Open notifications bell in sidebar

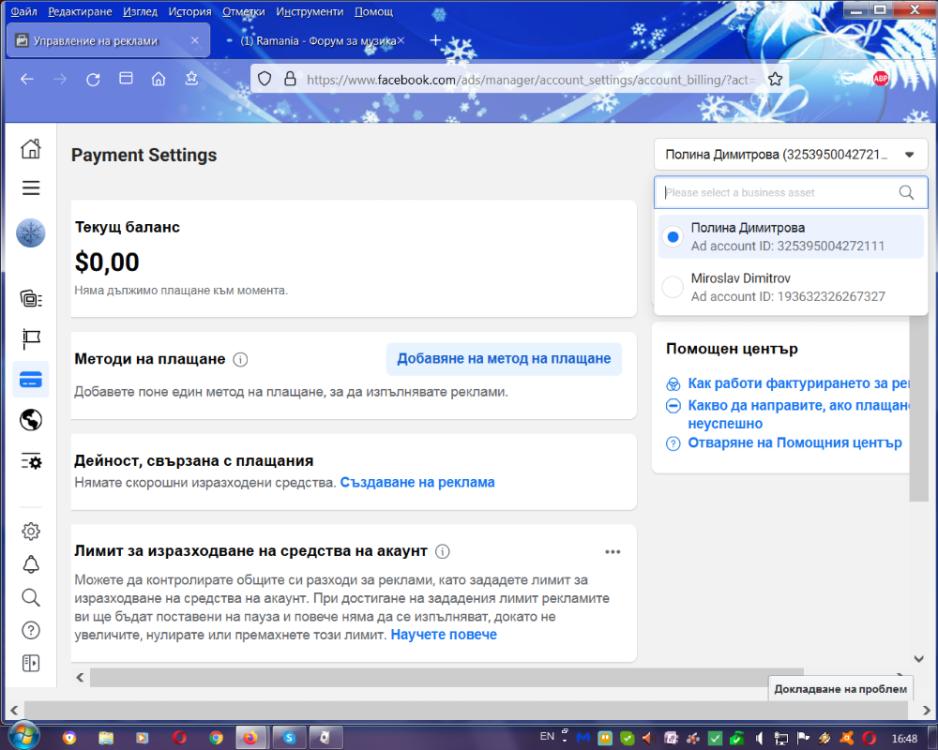pyautogui.click(x=31, y=564)
